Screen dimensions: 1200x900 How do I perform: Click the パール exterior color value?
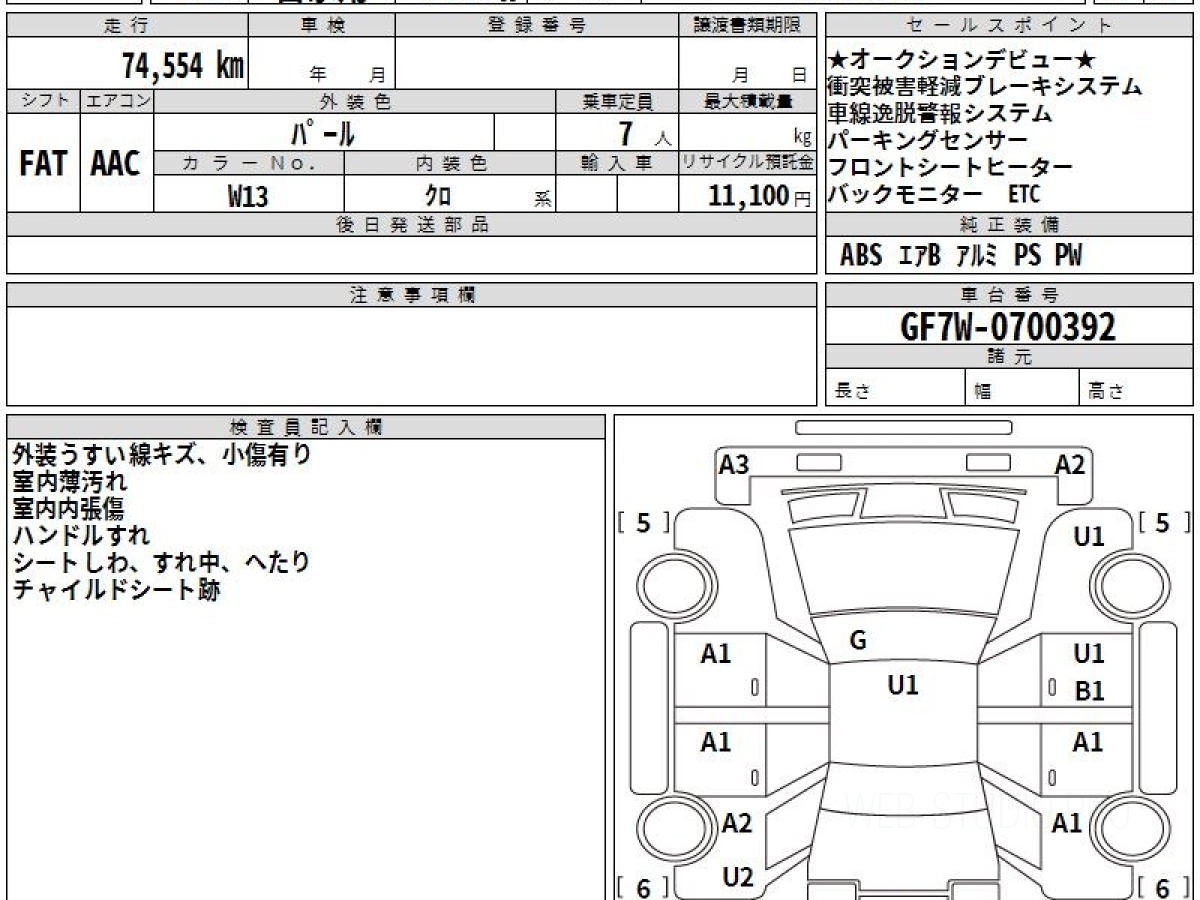click(323, 133)
